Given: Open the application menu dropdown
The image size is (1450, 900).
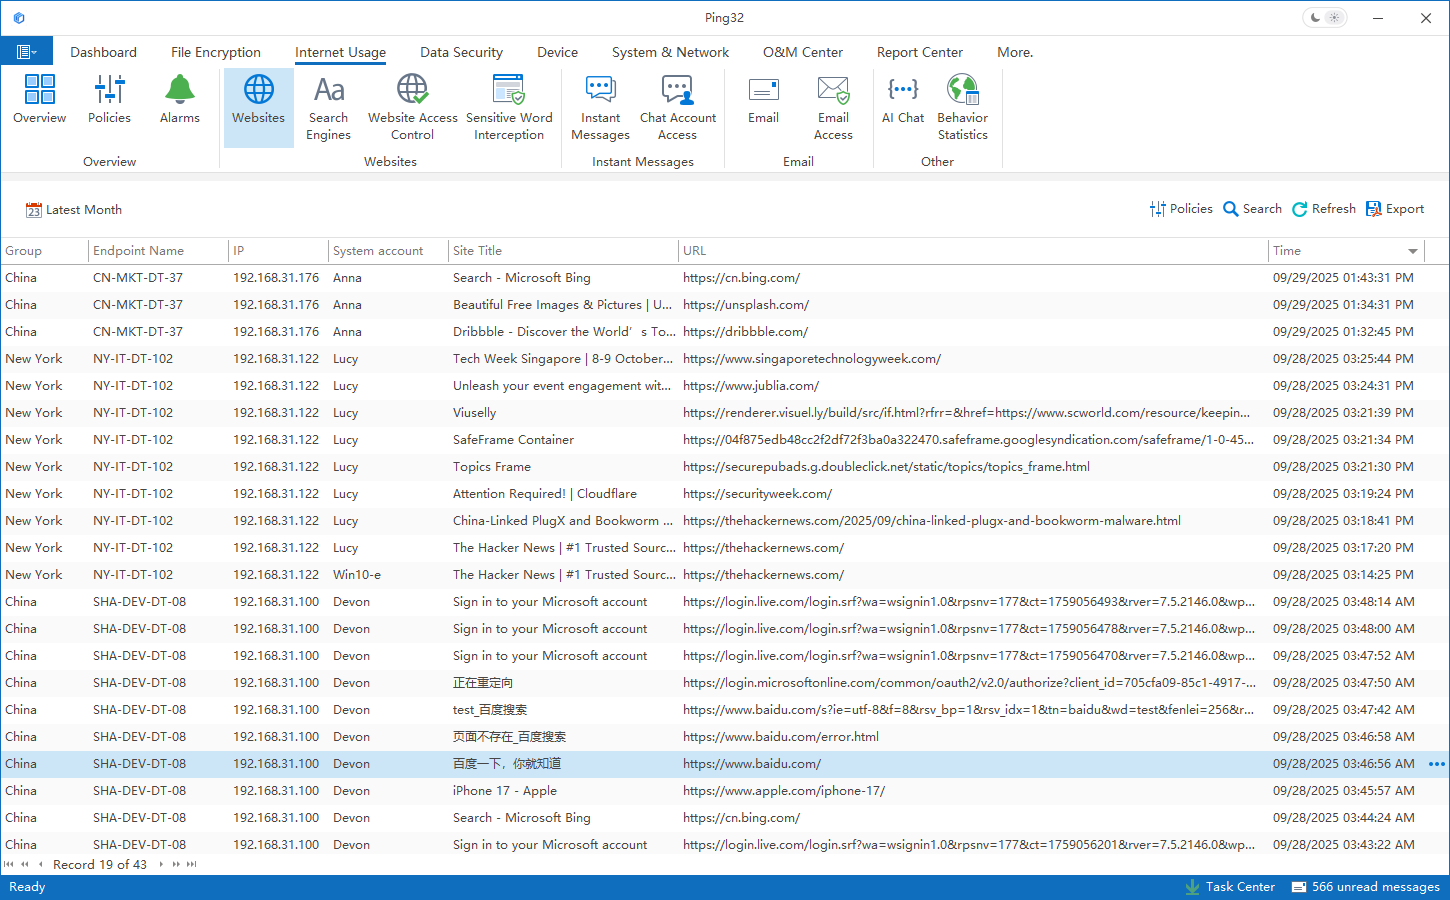Looking at the screenshot, I should point(26,52).
